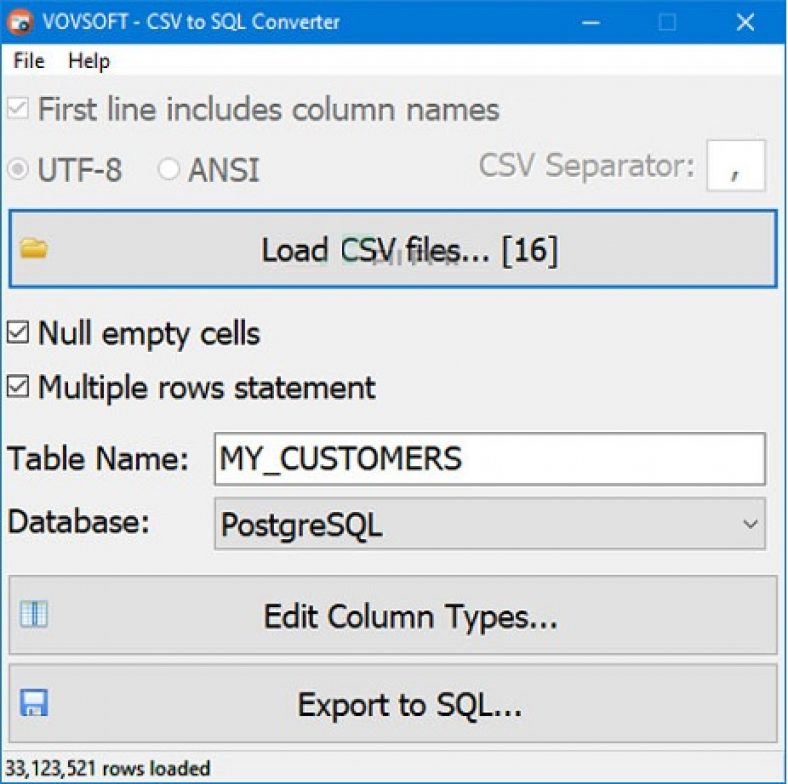Toggle First line includes column names
Image resolution: width=788 pixels, height=784 pixels.
point(18,109)
